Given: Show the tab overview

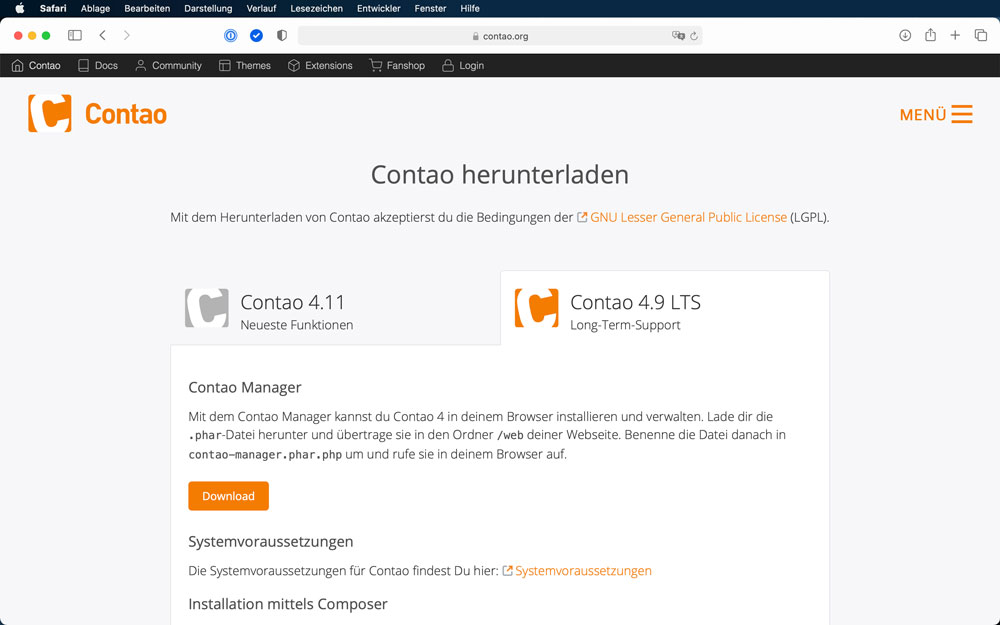Looking at the screenshot, I should coord(981,35).
